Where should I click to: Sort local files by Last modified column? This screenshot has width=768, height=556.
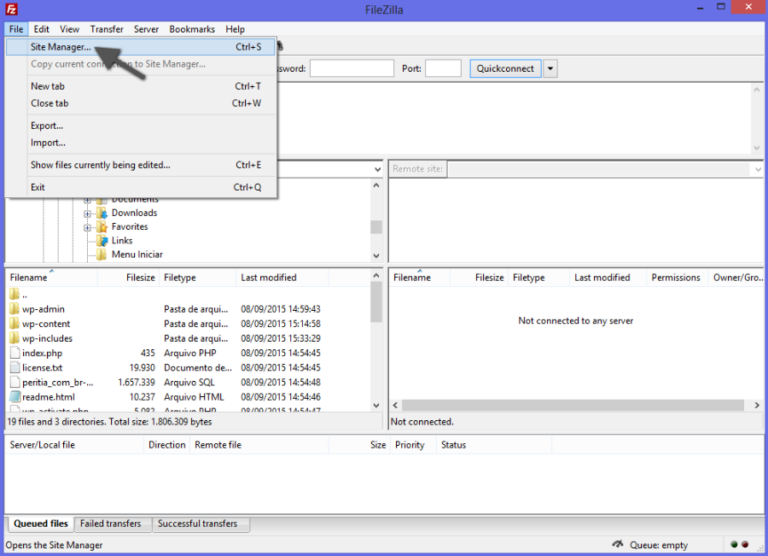coord(268,278)
